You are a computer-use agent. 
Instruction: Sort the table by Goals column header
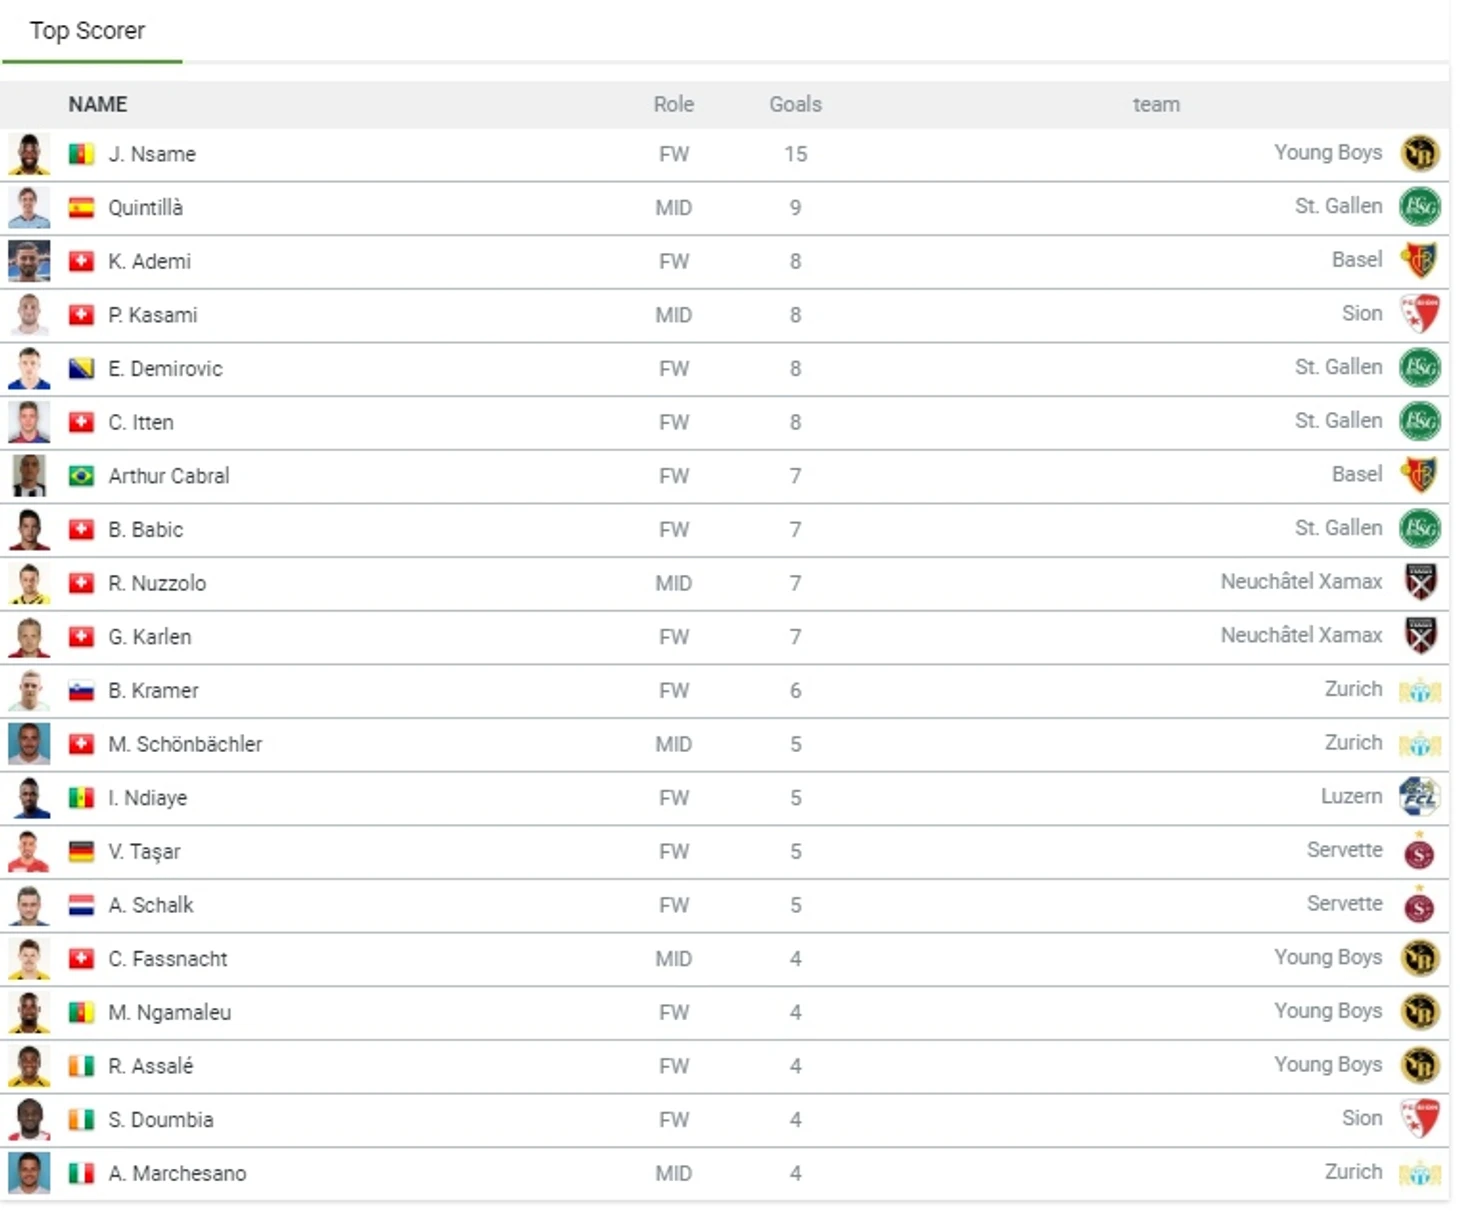coord(795,104)
